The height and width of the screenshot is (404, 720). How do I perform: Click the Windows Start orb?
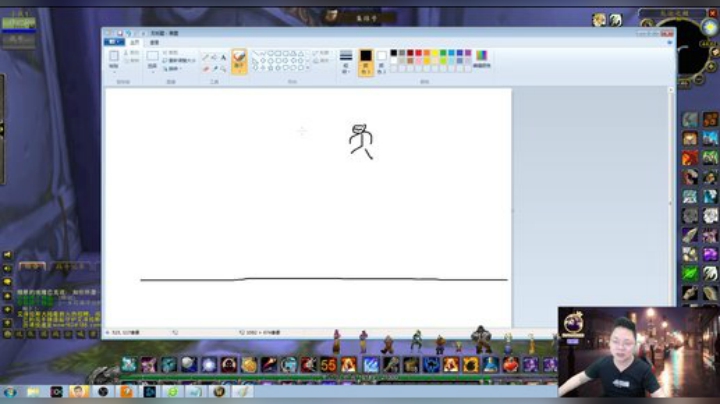click(10, 392)
